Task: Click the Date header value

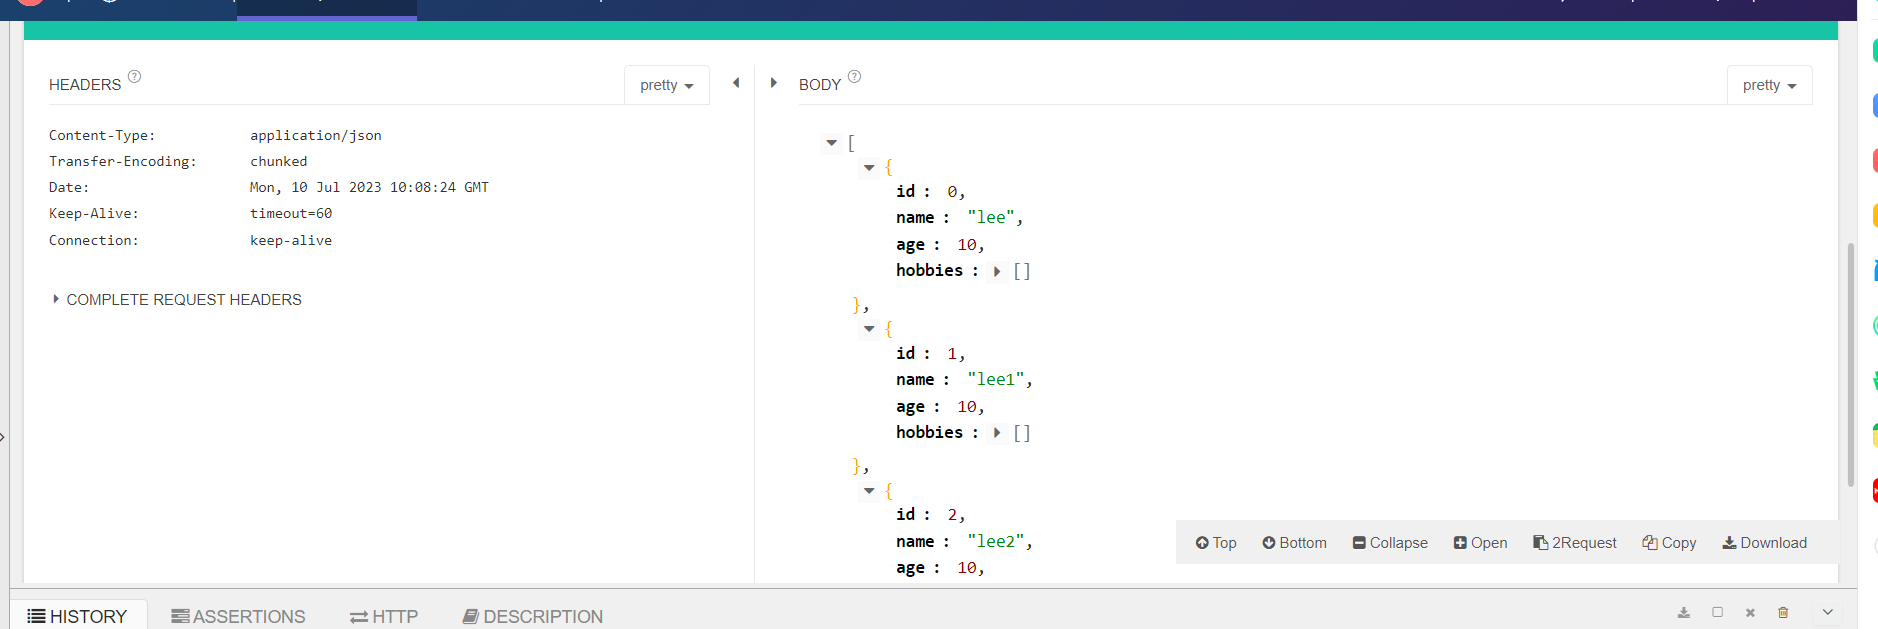Action: click(369, 187)
